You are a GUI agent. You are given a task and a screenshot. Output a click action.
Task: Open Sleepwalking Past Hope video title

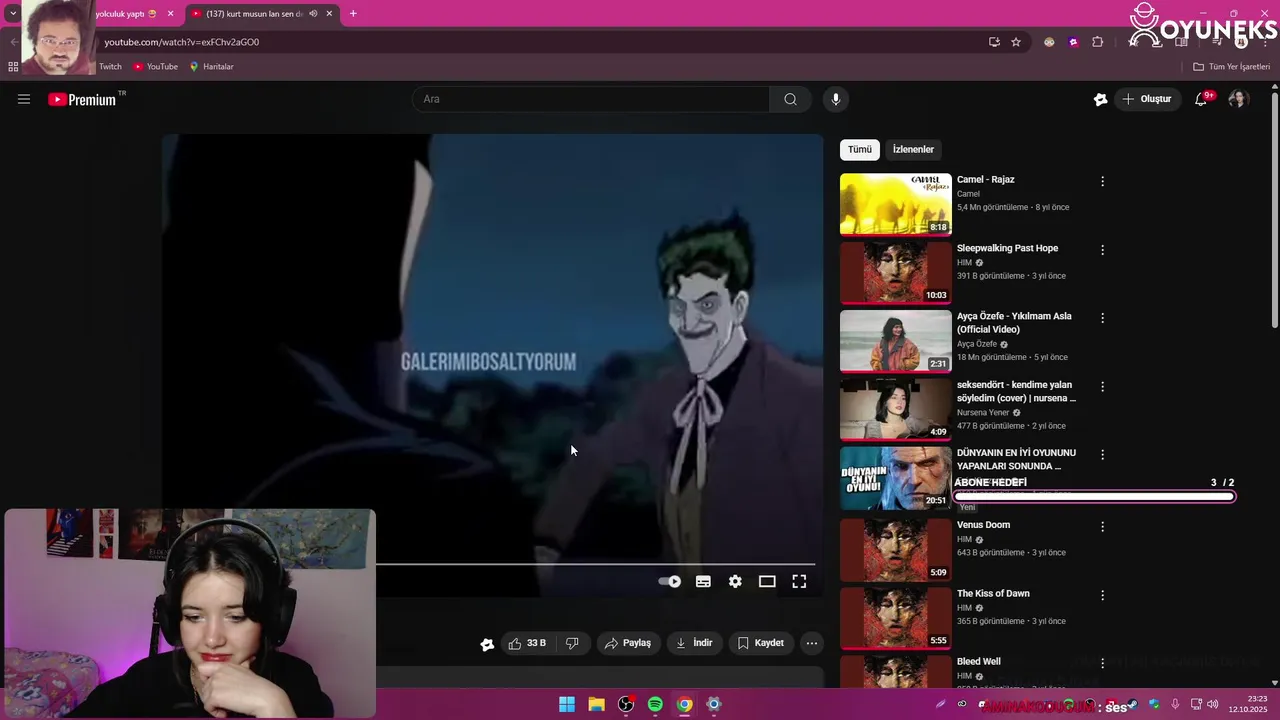tap(1007, 248)
